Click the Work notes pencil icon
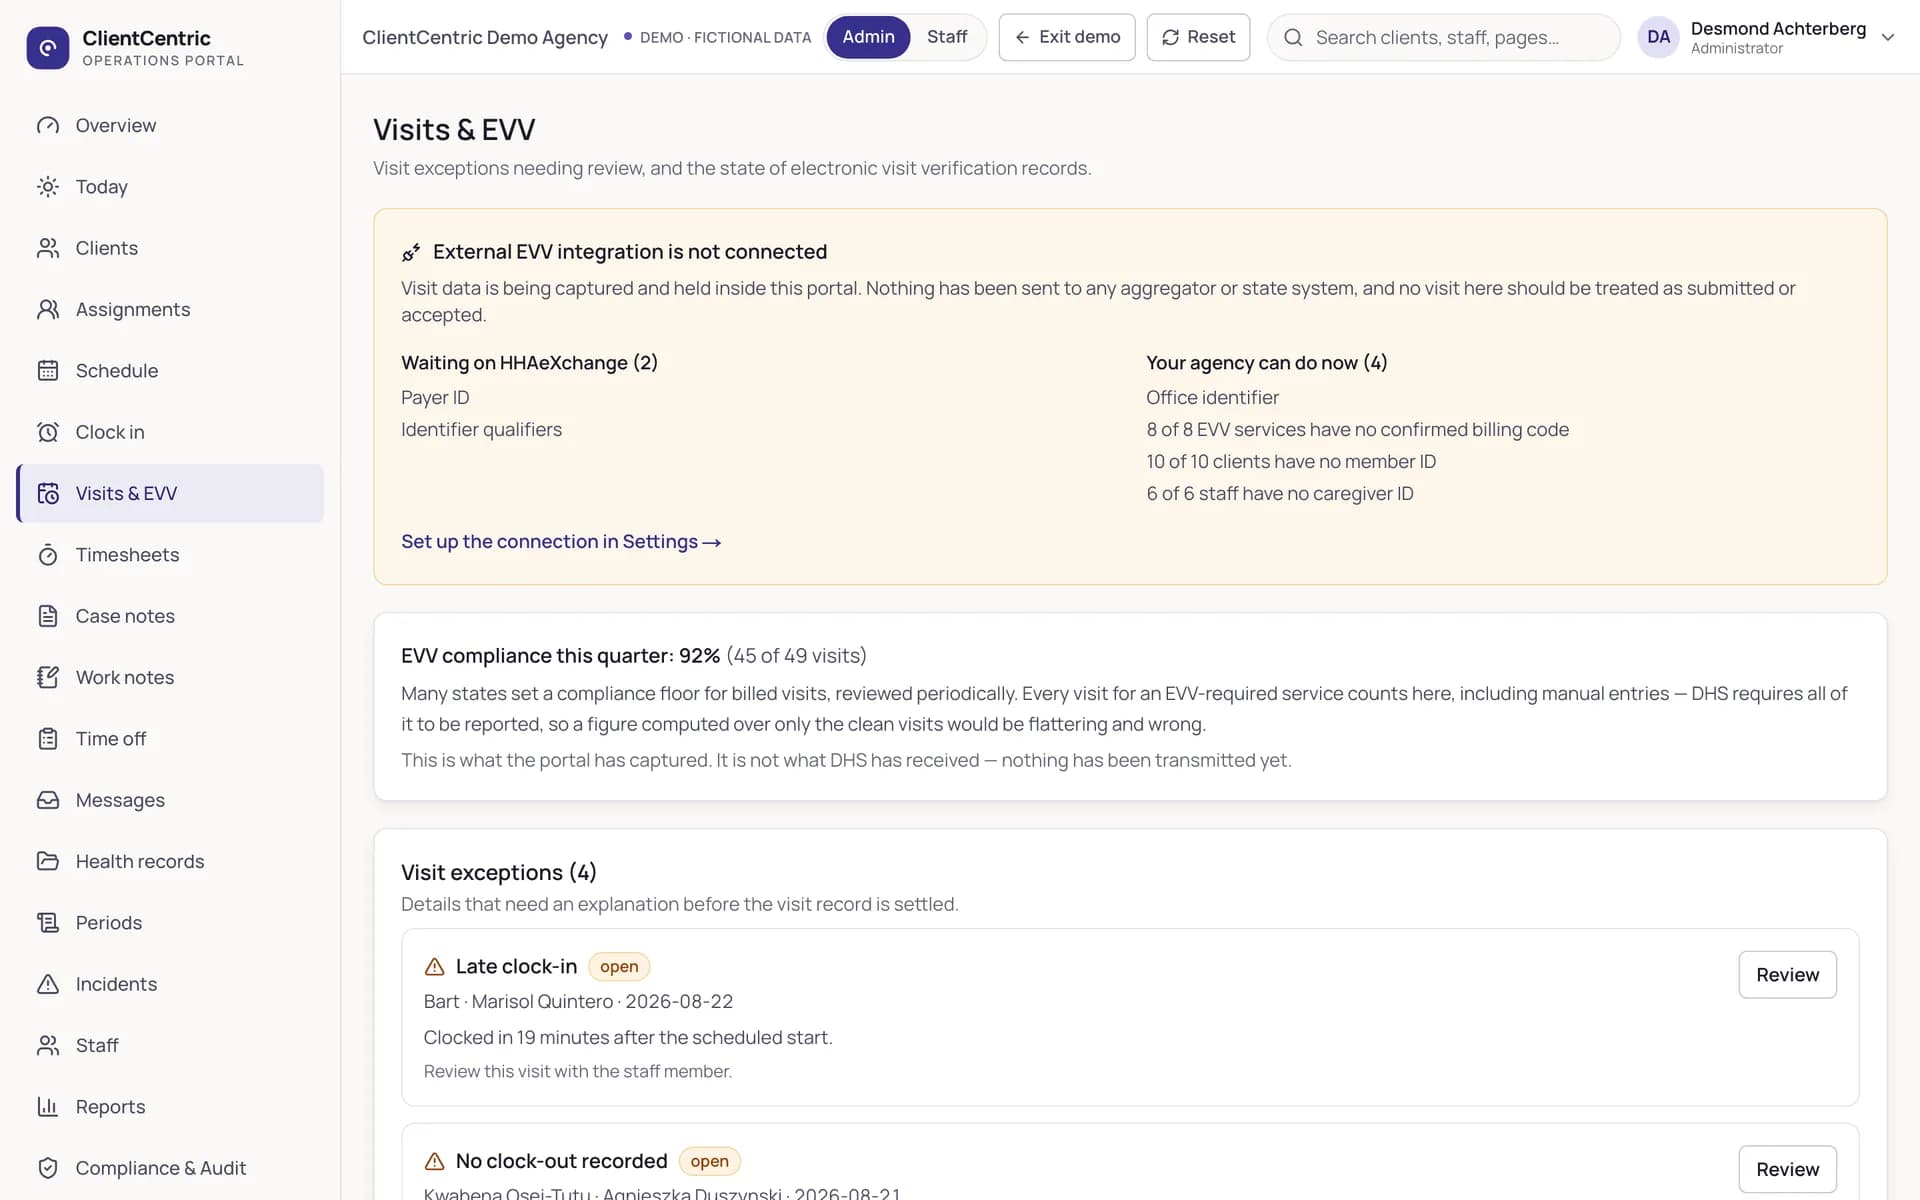This screenshot has width=1920, height=1200. click(x=48, y=677)
